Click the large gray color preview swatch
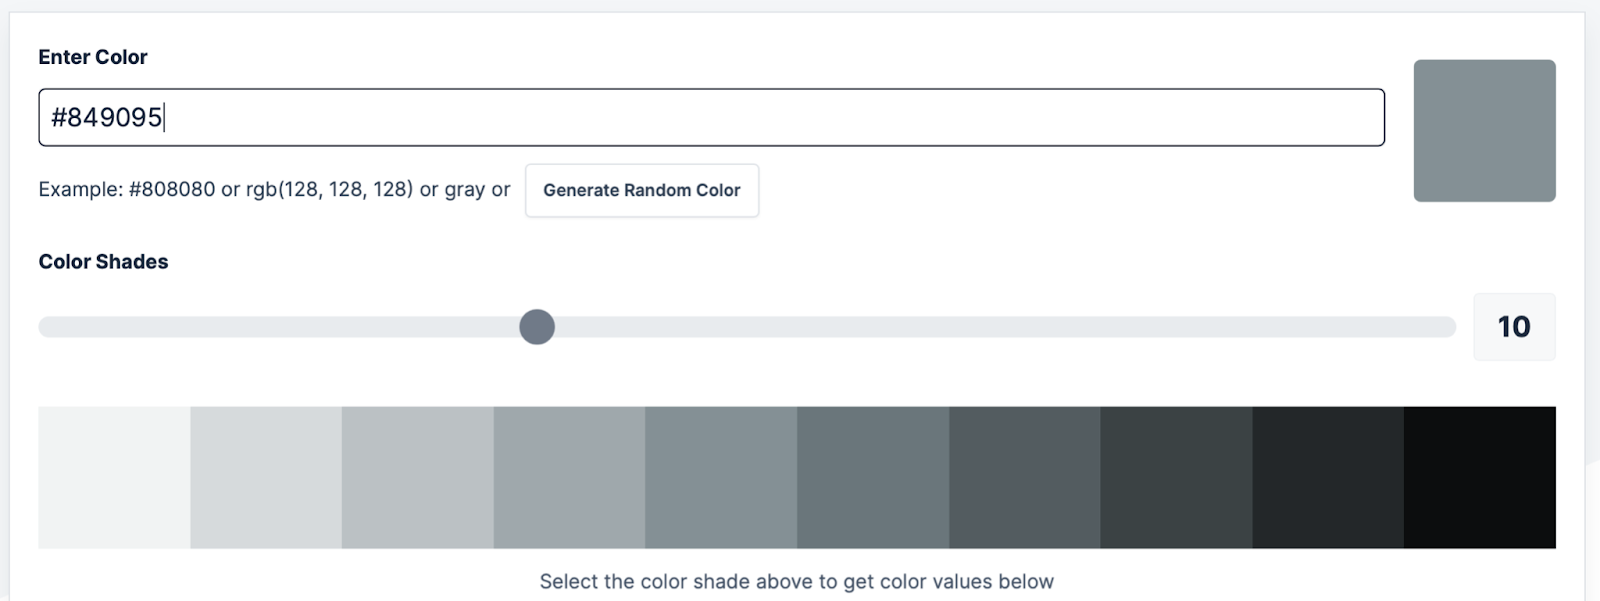Viewport: 1600px width, 601px height. (1484, 130)
